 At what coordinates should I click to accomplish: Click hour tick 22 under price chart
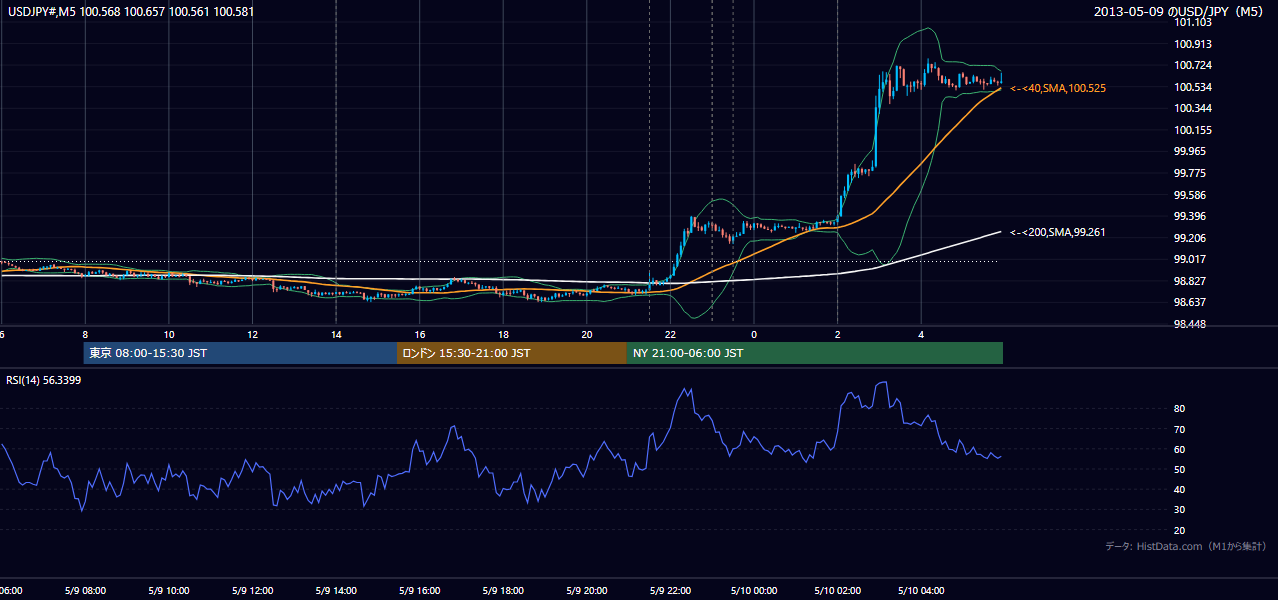[x=670, y=334]
